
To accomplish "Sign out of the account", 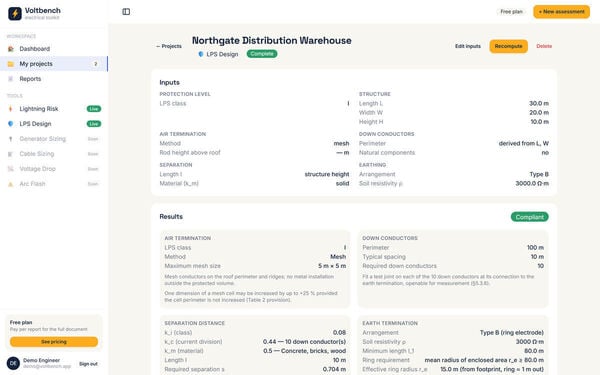I will 88,364.
